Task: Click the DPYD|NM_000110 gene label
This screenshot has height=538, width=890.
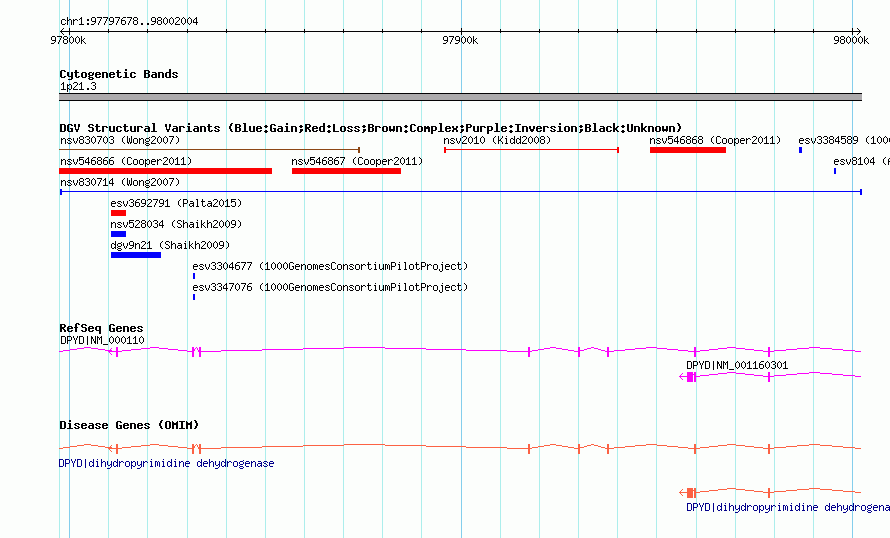Action: [102, 341]
